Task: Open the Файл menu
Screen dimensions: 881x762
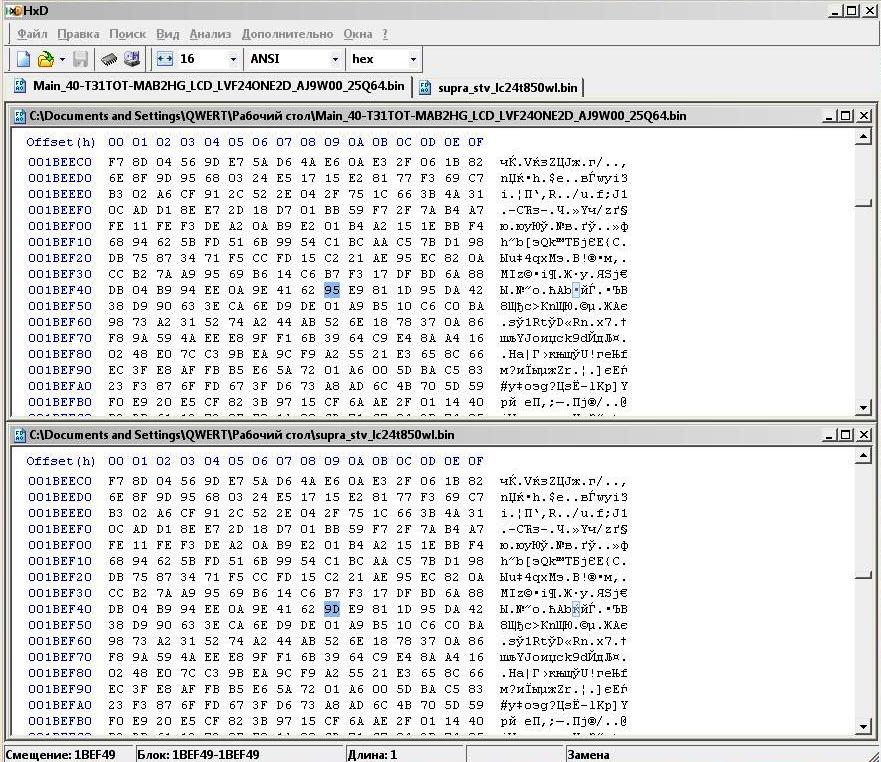Action: (32, 34)
